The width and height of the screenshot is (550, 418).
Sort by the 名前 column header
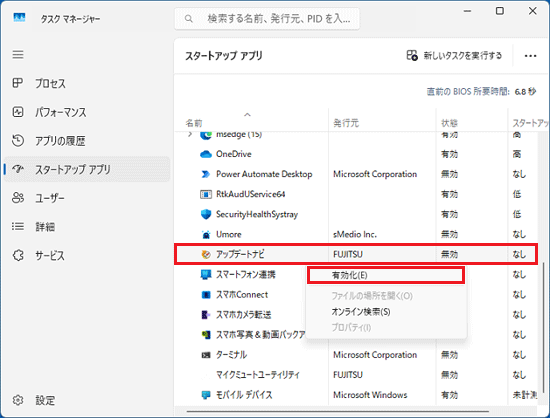pos(194,123)
